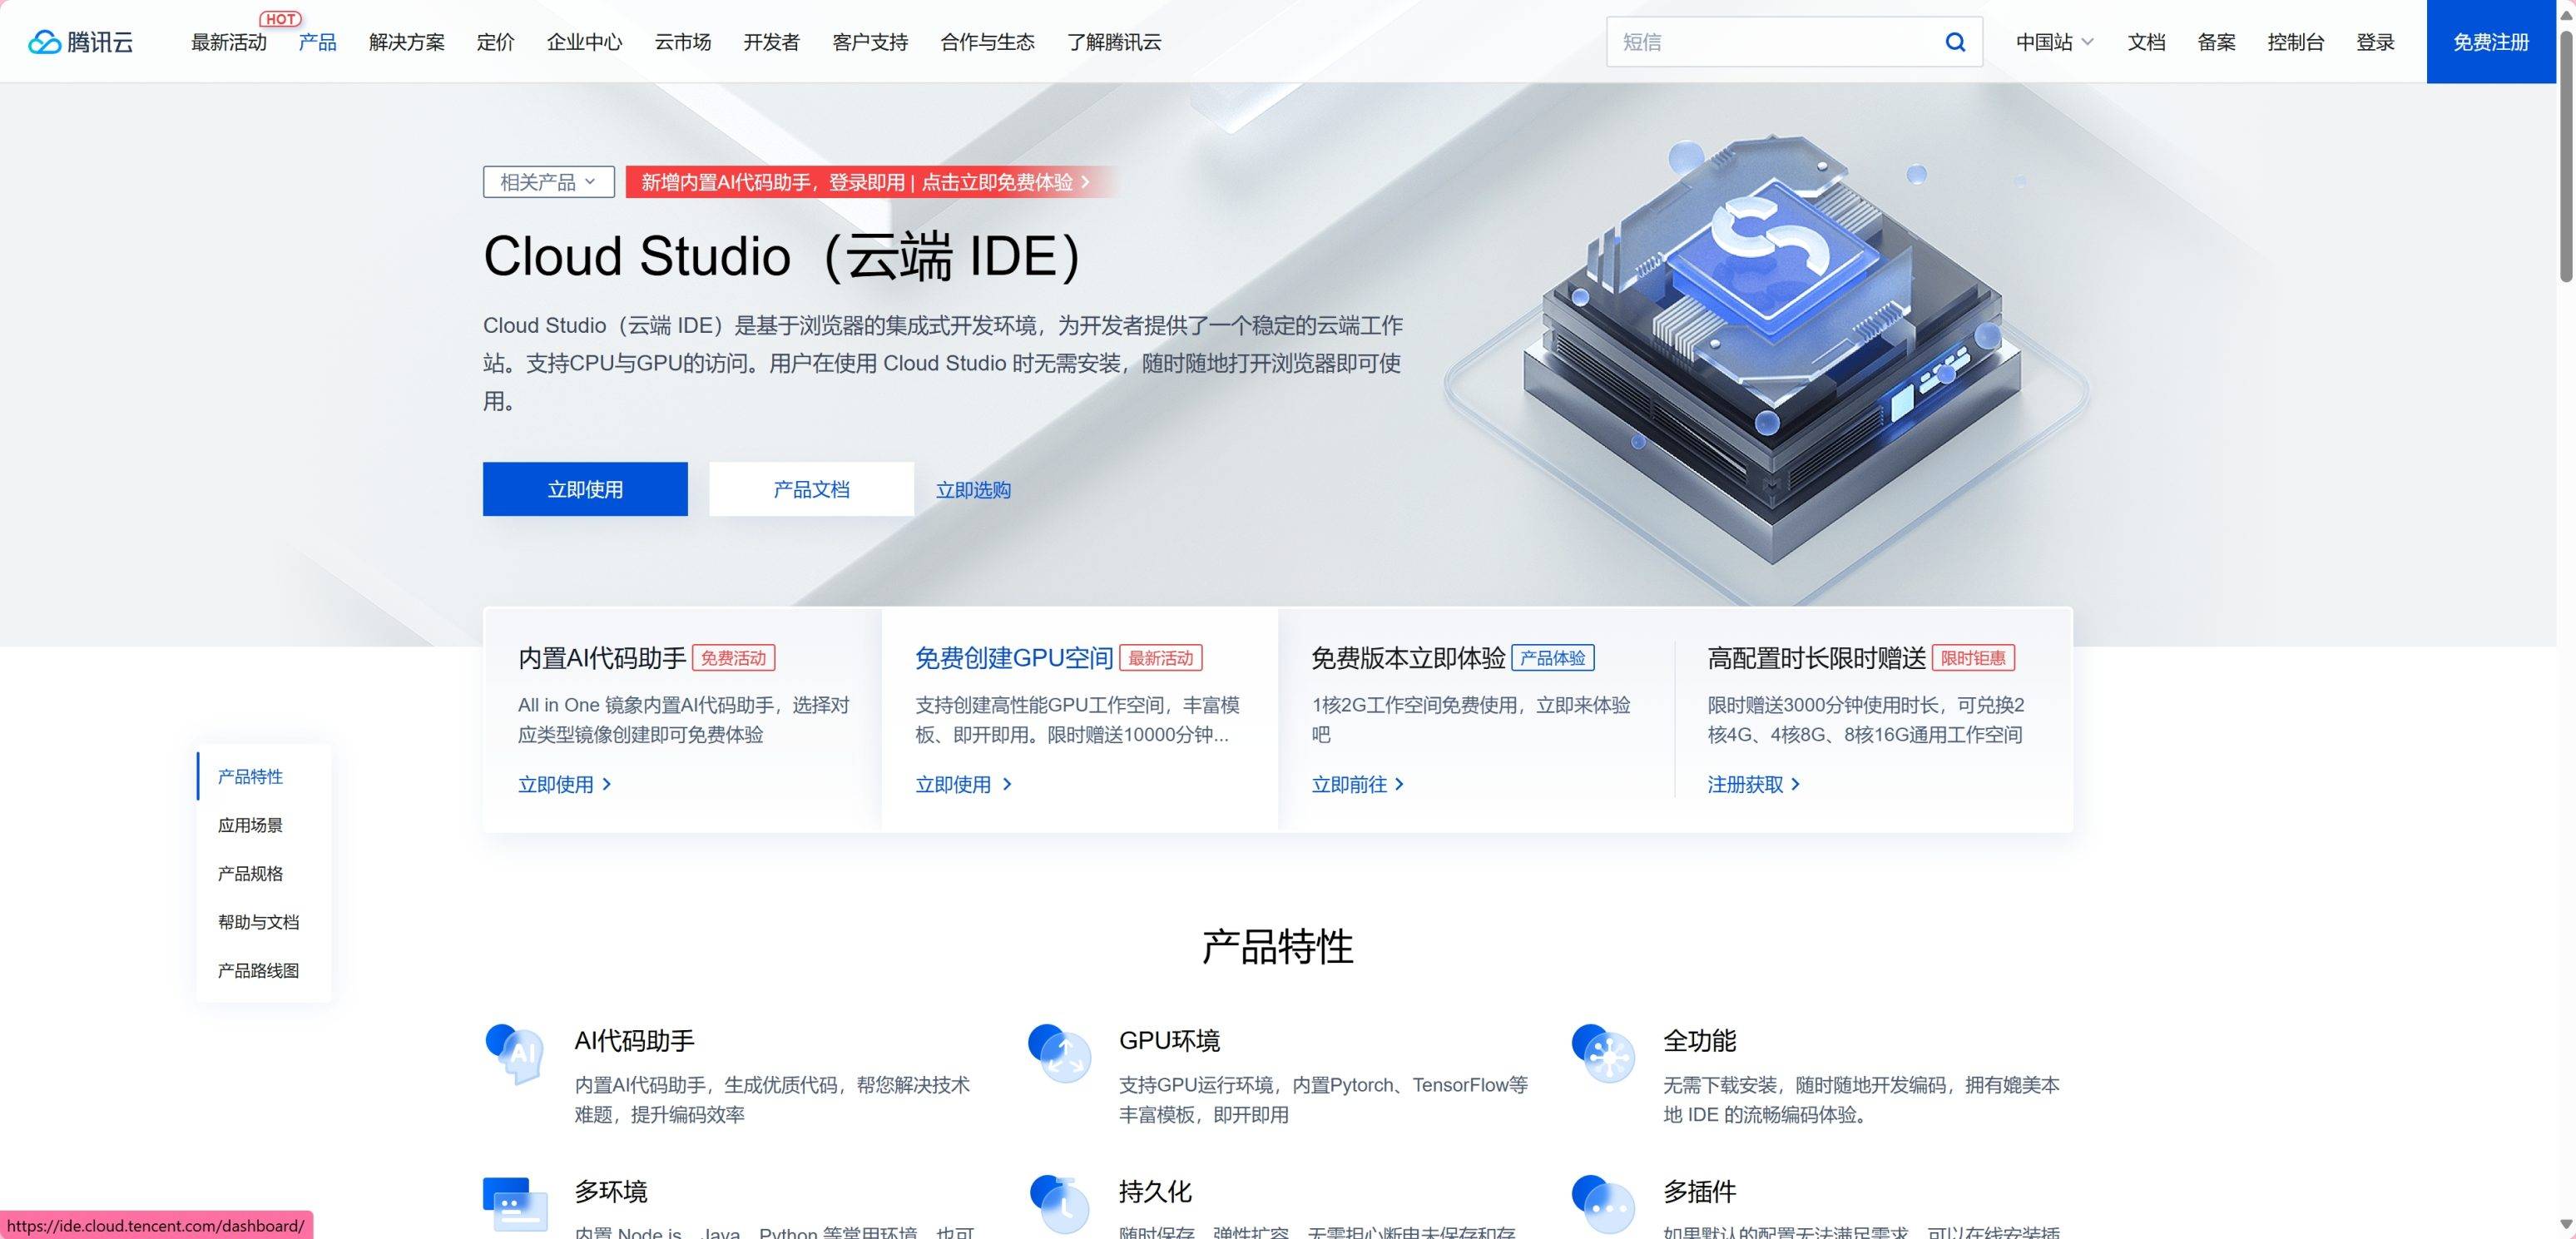This screenshot has width=2576, height=1239.
Task: Click the 全功能 feature icon
Action: click(x=1603, y=1053)
